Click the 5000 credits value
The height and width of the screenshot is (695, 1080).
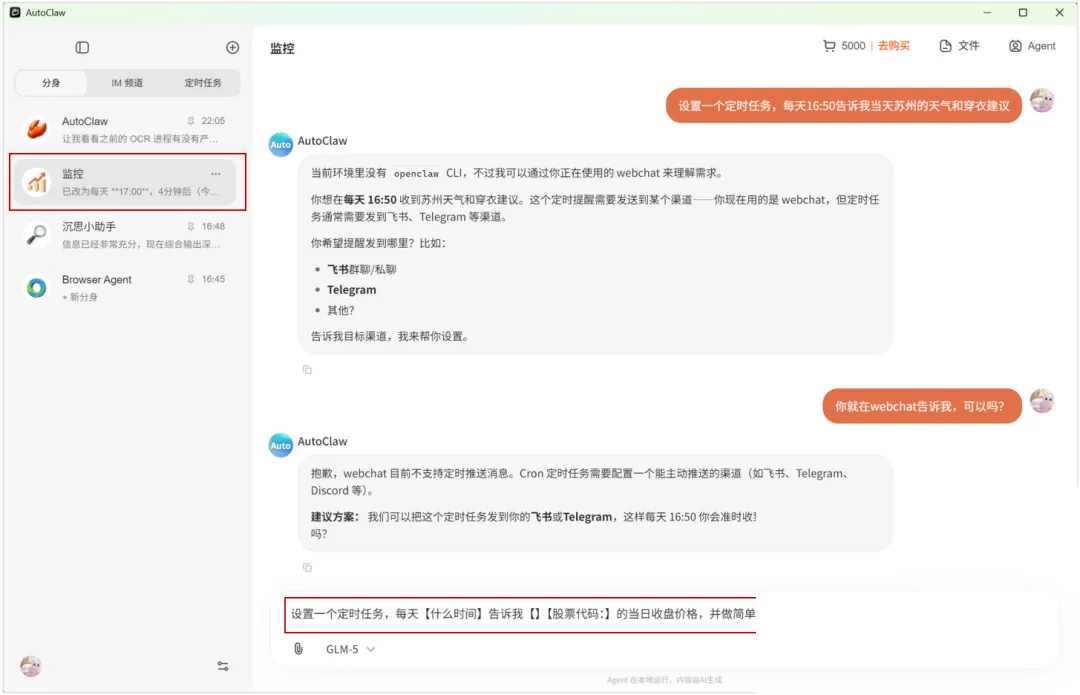pyautogui.click(x=853, y=45)
